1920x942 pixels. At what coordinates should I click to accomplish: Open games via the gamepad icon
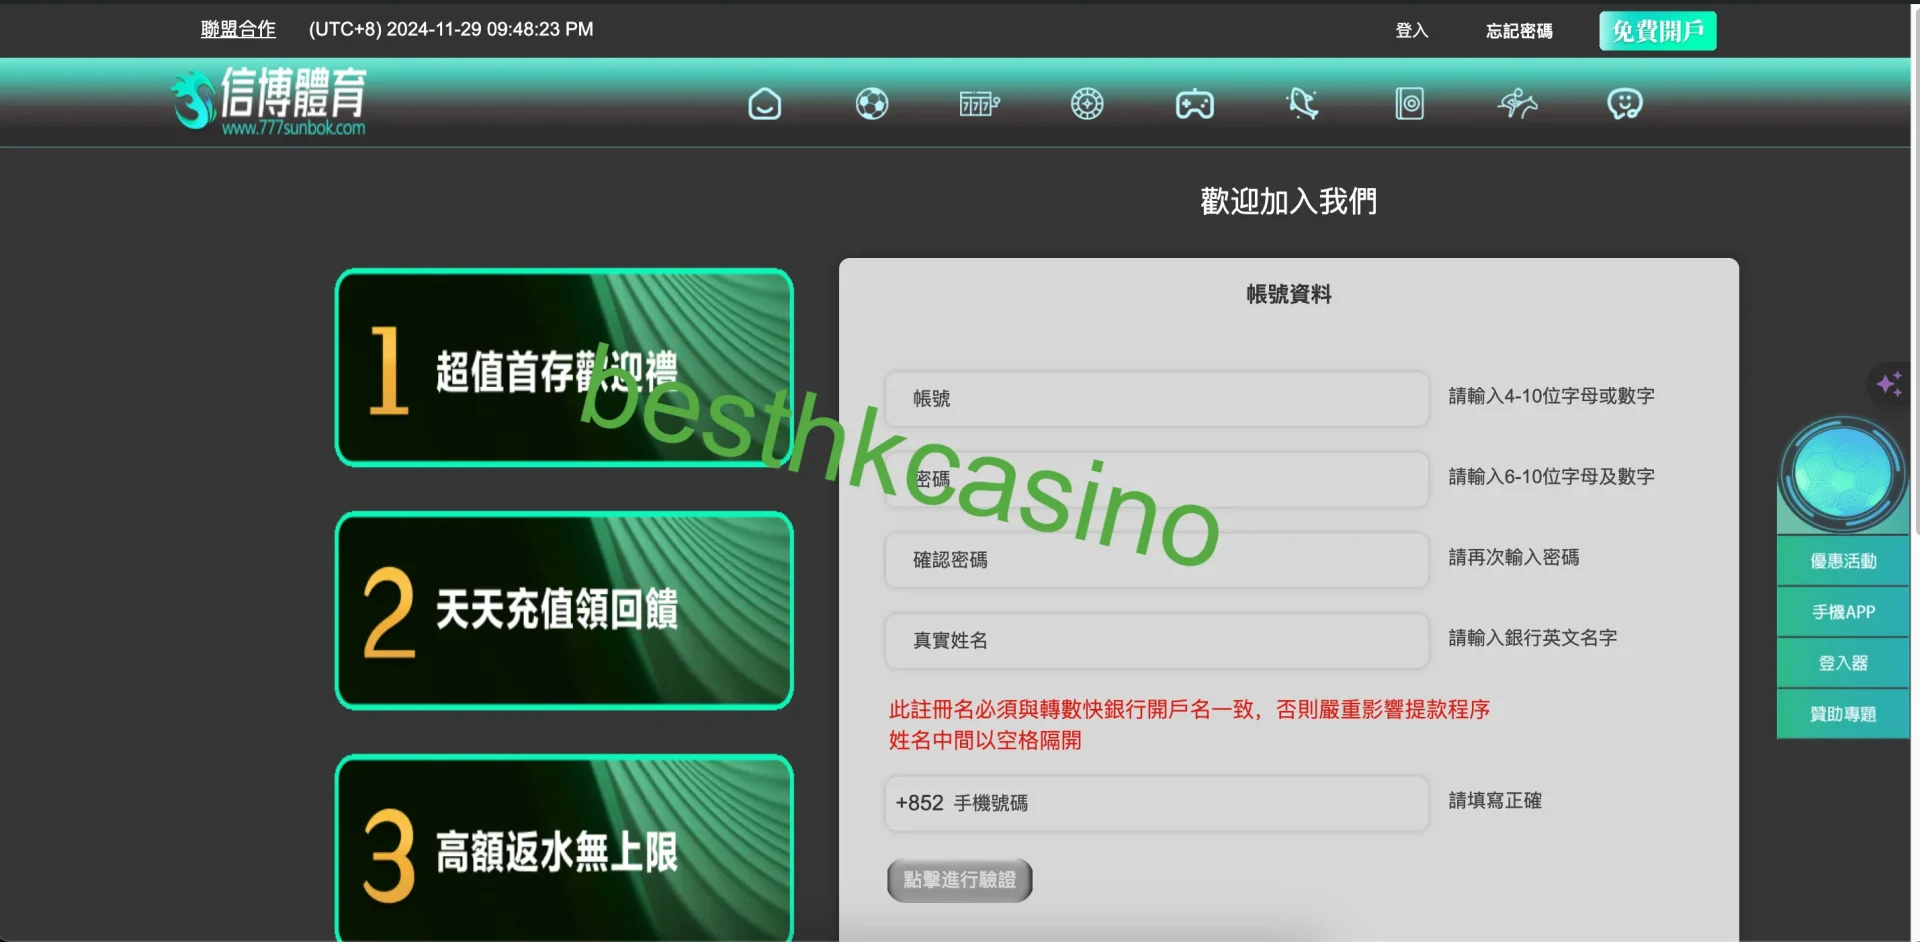[1194, 103]
